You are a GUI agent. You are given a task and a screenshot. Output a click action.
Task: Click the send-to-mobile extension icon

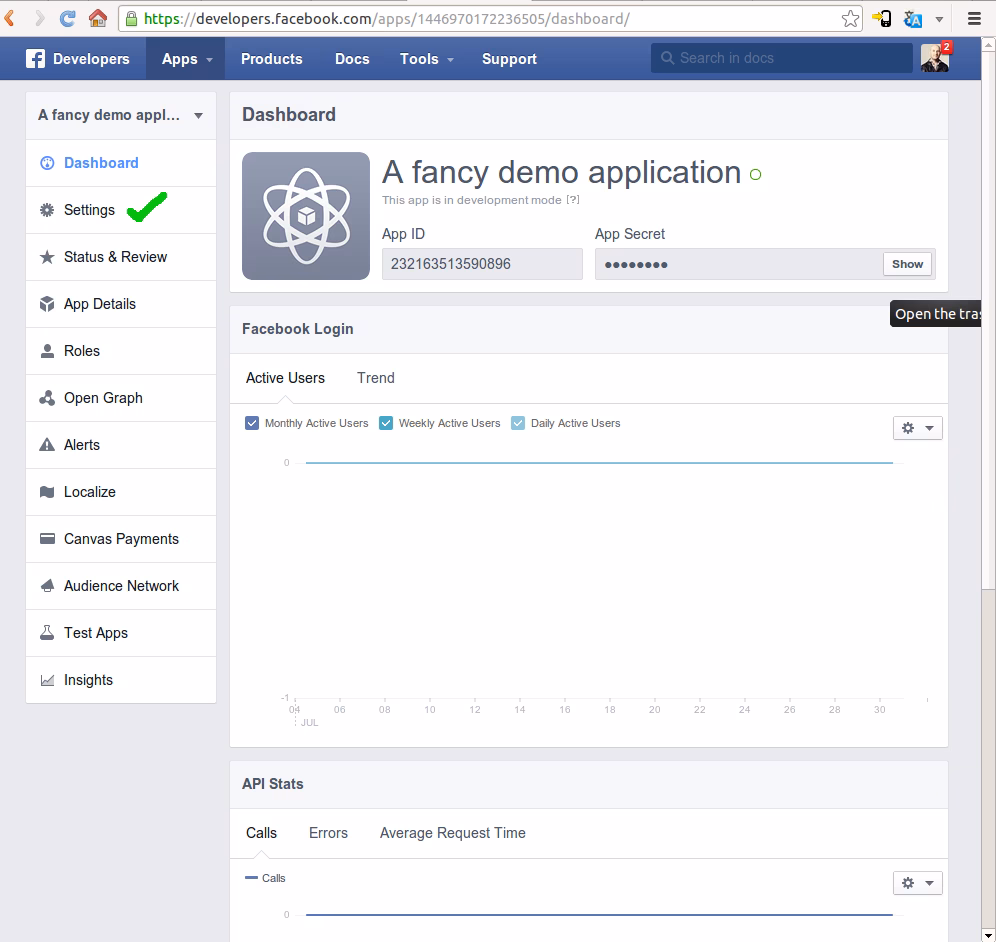pos(882,19)
